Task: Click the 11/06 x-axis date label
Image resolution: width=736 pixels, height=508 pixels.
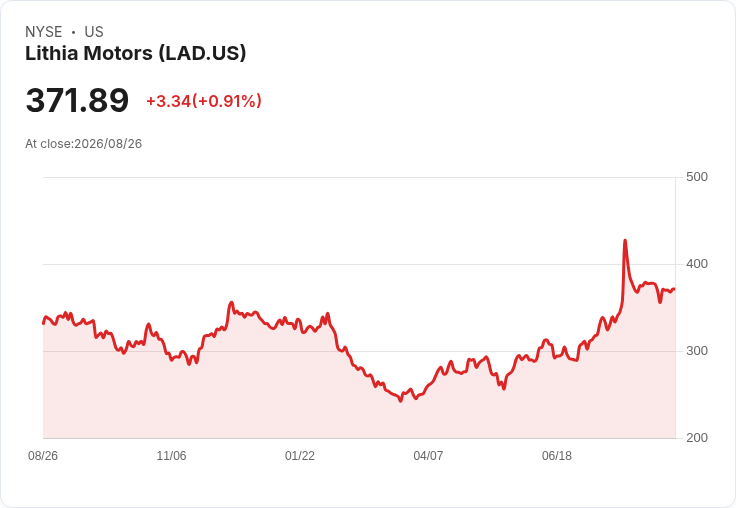Action: 171,455
